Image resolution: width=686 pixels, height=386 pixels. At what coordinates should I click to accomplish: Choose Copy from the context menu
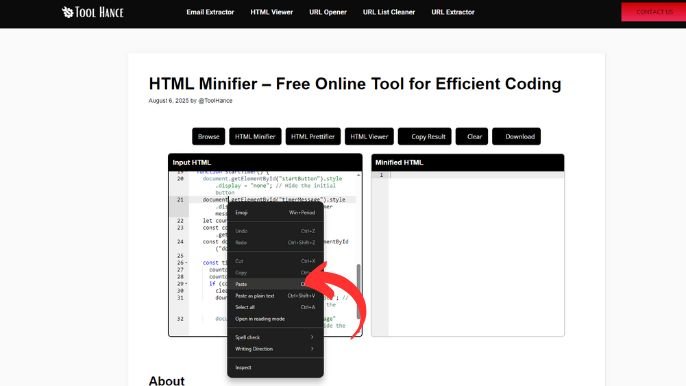[x=275, y=273]
